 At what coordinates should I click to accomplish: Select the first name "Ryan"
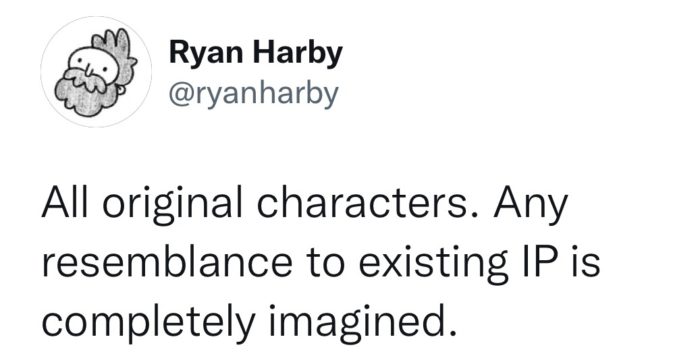coord(206,54)
